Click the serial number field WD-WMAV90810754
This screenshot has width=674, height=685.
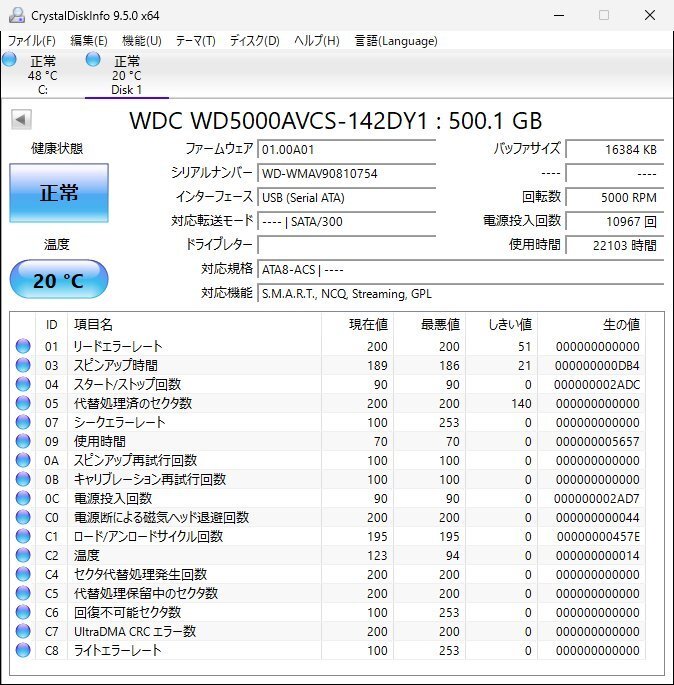[x=347, y=173]
